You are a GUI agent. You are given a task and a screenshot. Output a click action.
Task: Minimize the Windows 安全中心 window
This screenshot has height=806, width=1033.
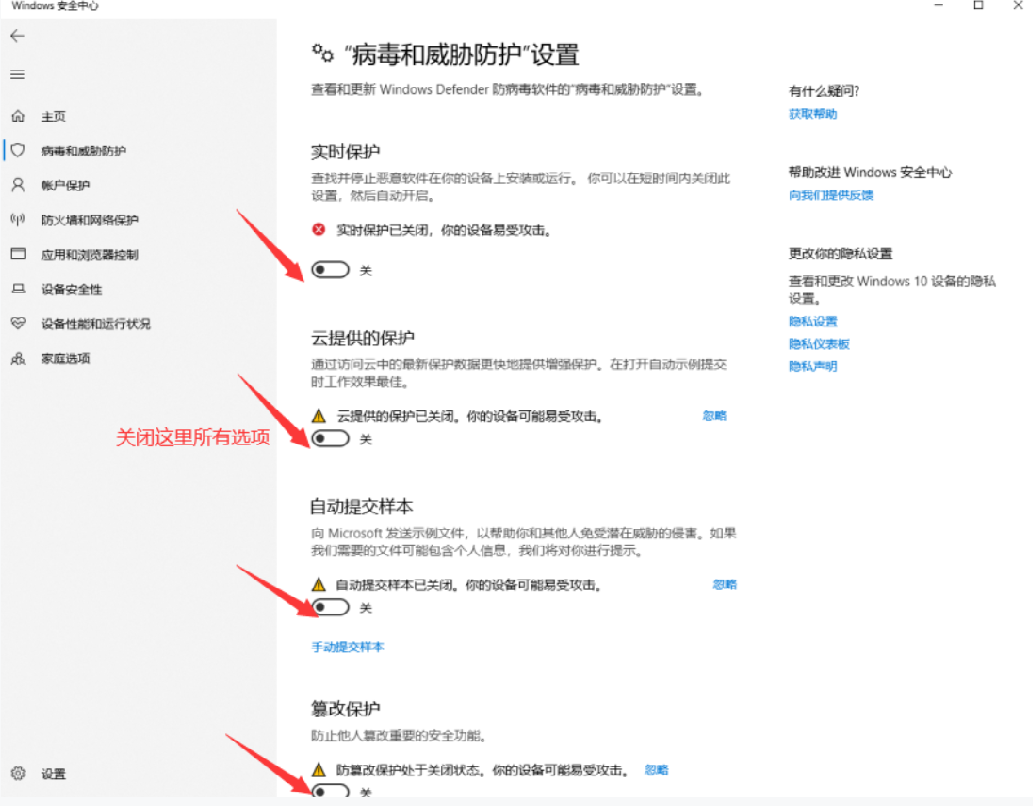(x=939, y=5)
